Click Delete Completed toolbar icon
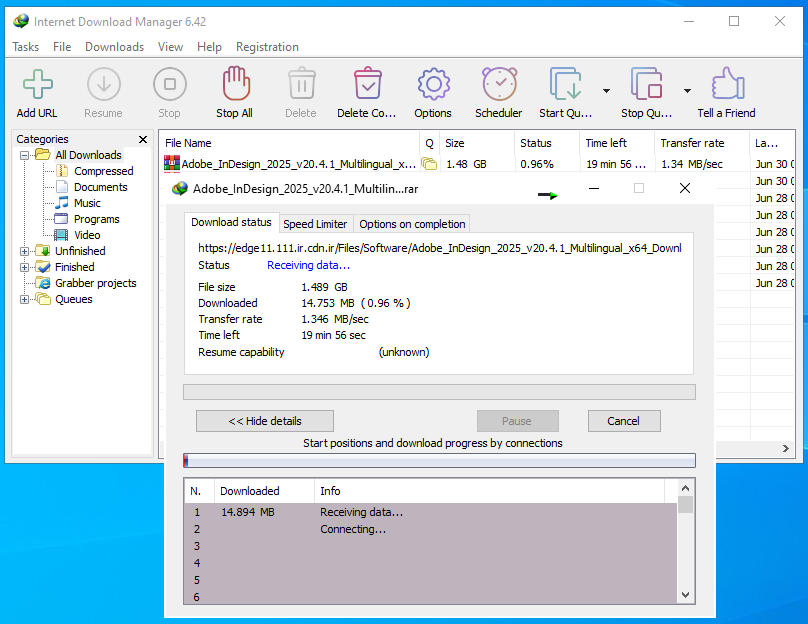 (367, 83)
